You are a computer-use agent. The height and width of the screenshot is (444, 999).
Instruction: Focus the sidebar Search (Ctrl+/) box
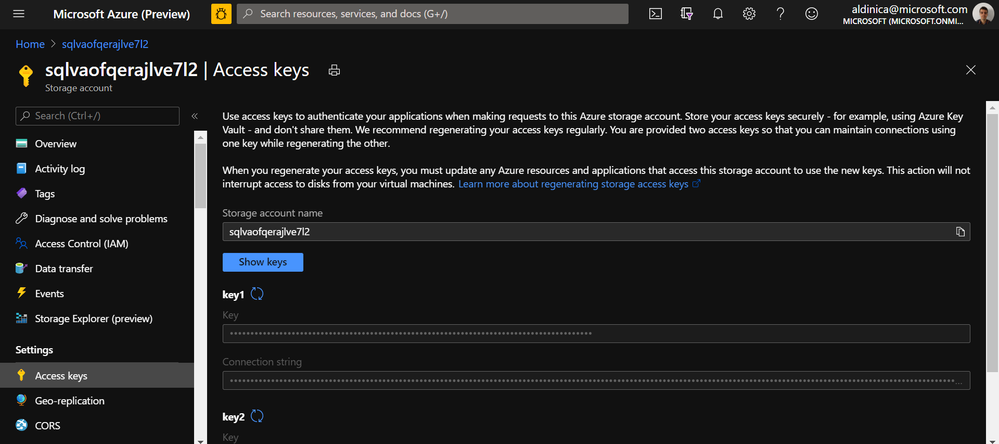tap(97, 116)
